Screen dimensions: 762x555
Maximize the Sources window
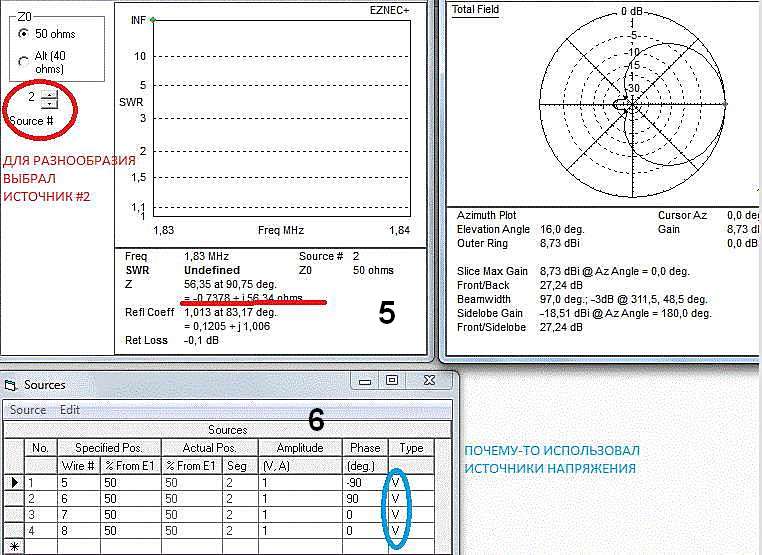coord(392,381)
